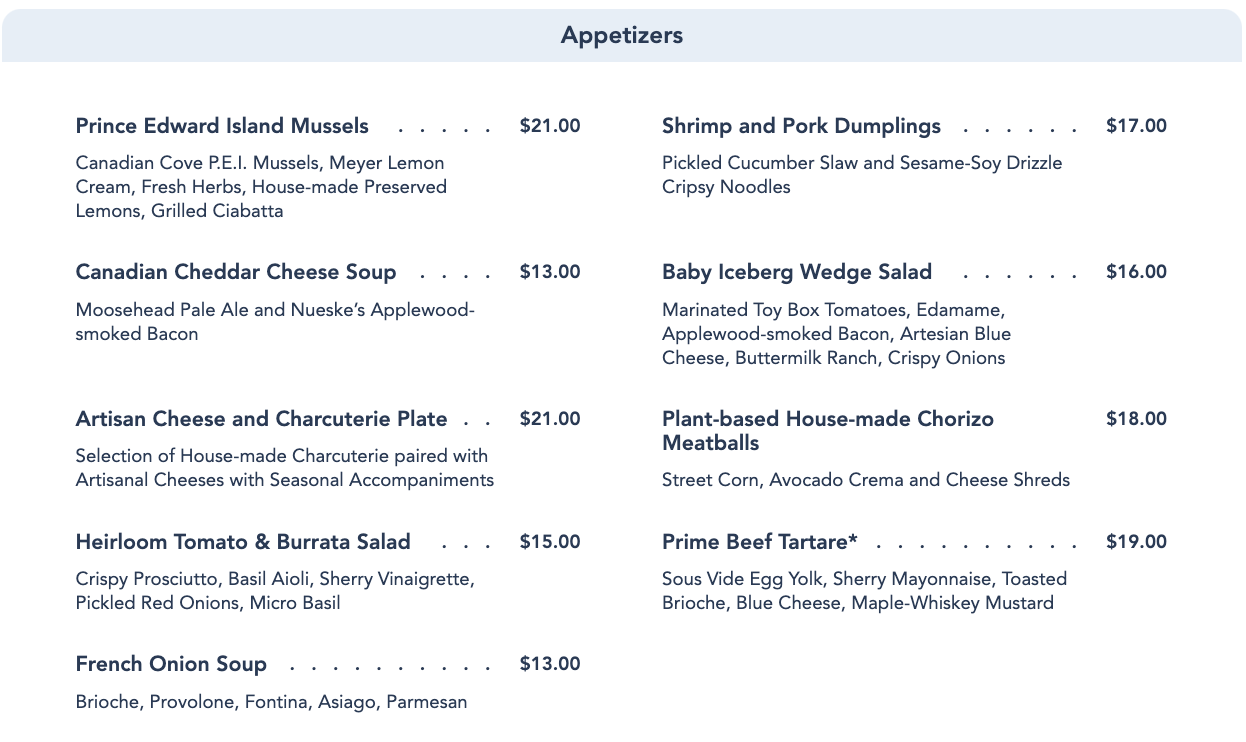The width and height of the screenshot is (1246, 742).
Task: Select the Baby Iceberg Wedge Salad title
Action: point(797,272)
